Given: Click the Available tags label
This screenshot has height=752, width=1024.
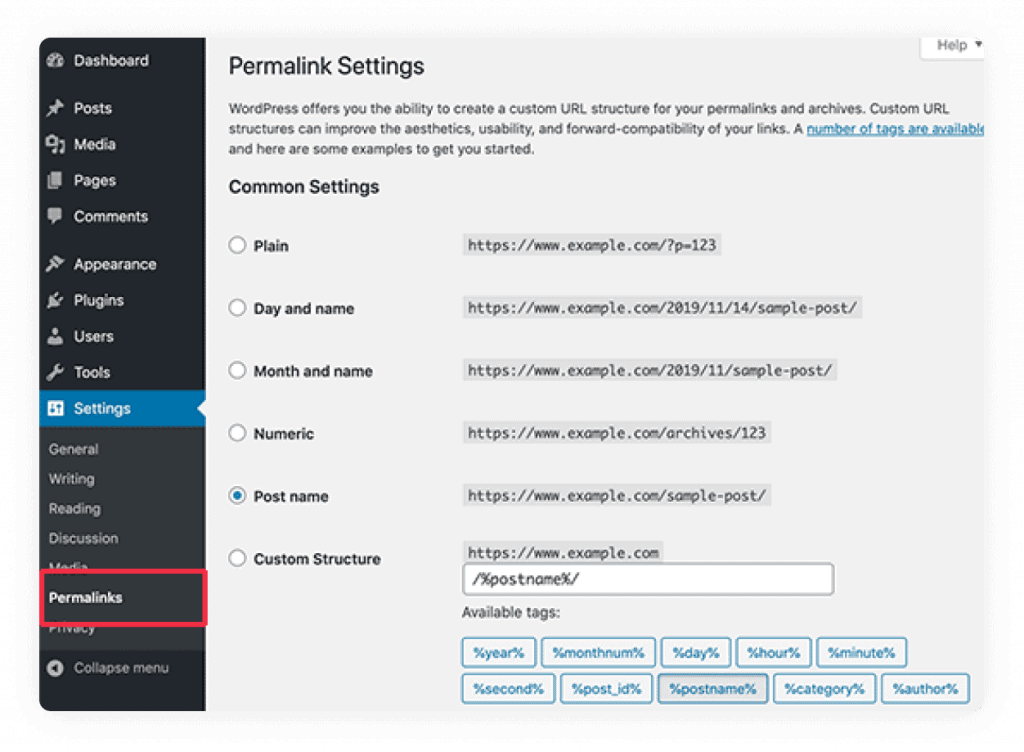Looking at the screenshot, I should (x=511, y=612).
